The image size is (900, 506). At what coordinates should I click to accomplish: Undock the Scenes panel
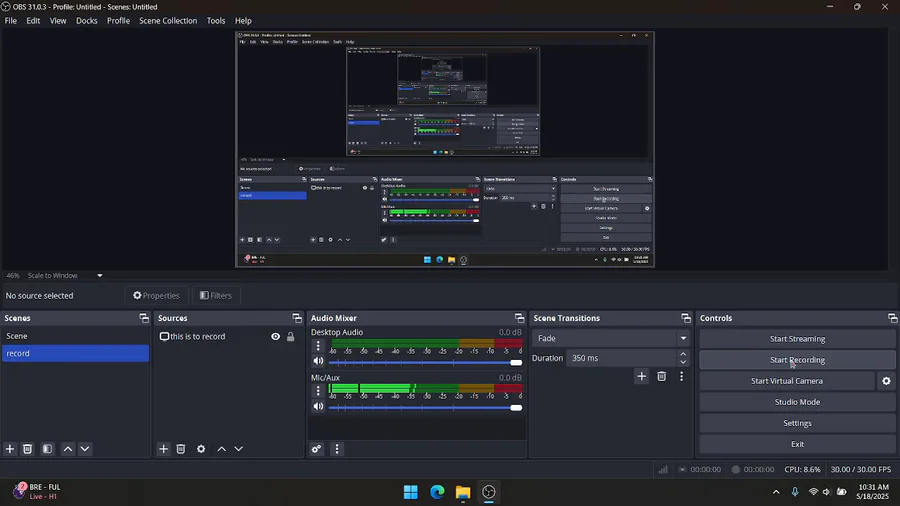[143, 318]
